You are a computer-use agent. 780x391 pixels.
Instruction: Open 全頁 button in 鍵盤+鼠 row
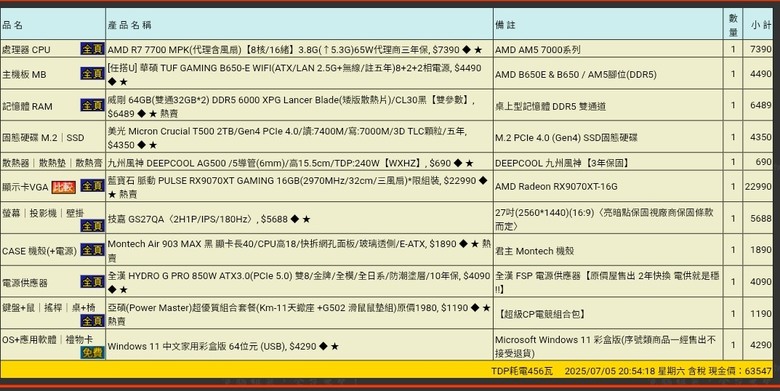(93, 321)
